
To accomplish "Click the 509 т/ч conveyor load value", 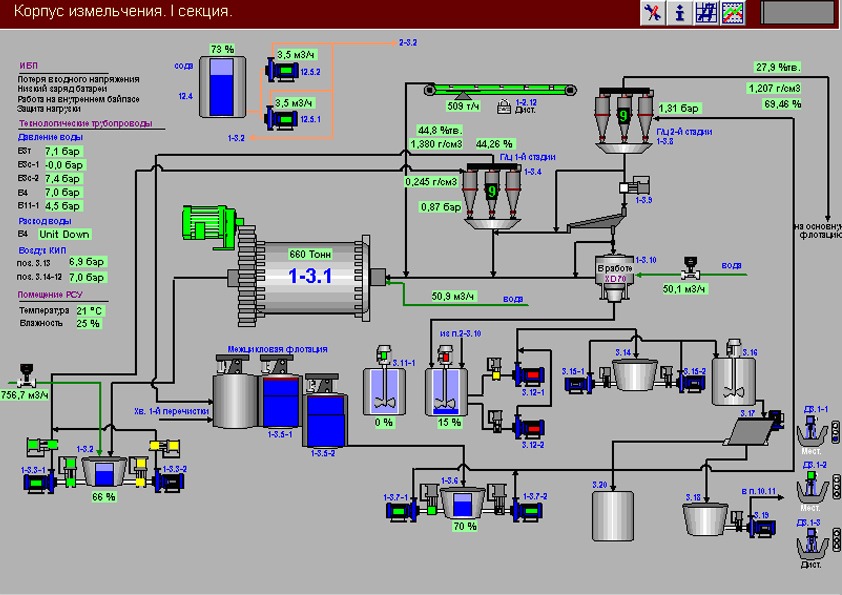I will click(462, 106).
